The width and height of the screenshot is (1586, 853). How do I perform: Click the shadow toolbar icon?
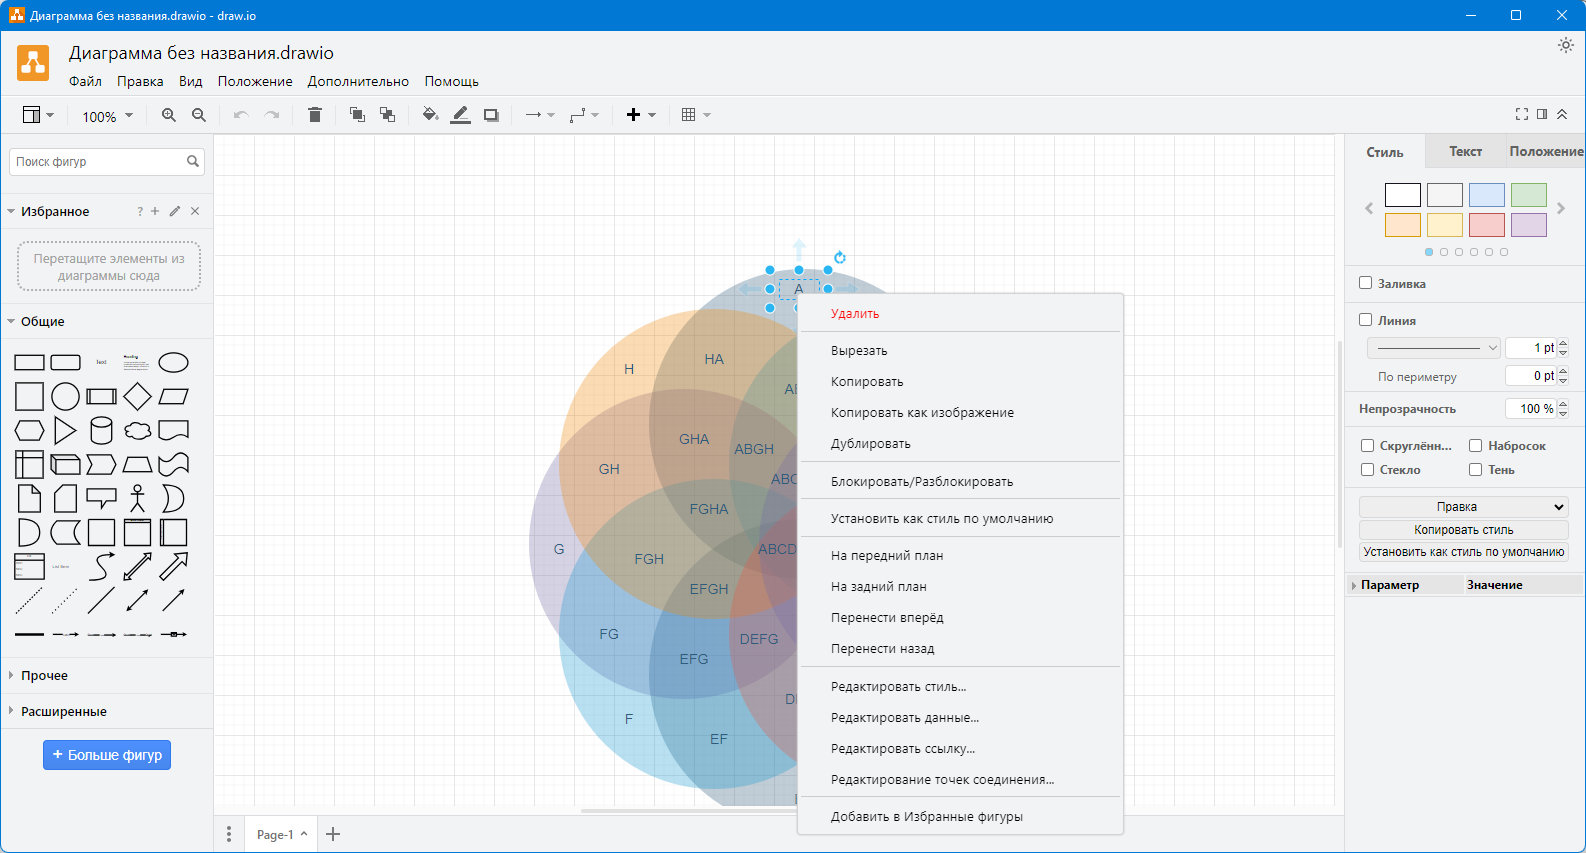(x=491, y=115)
